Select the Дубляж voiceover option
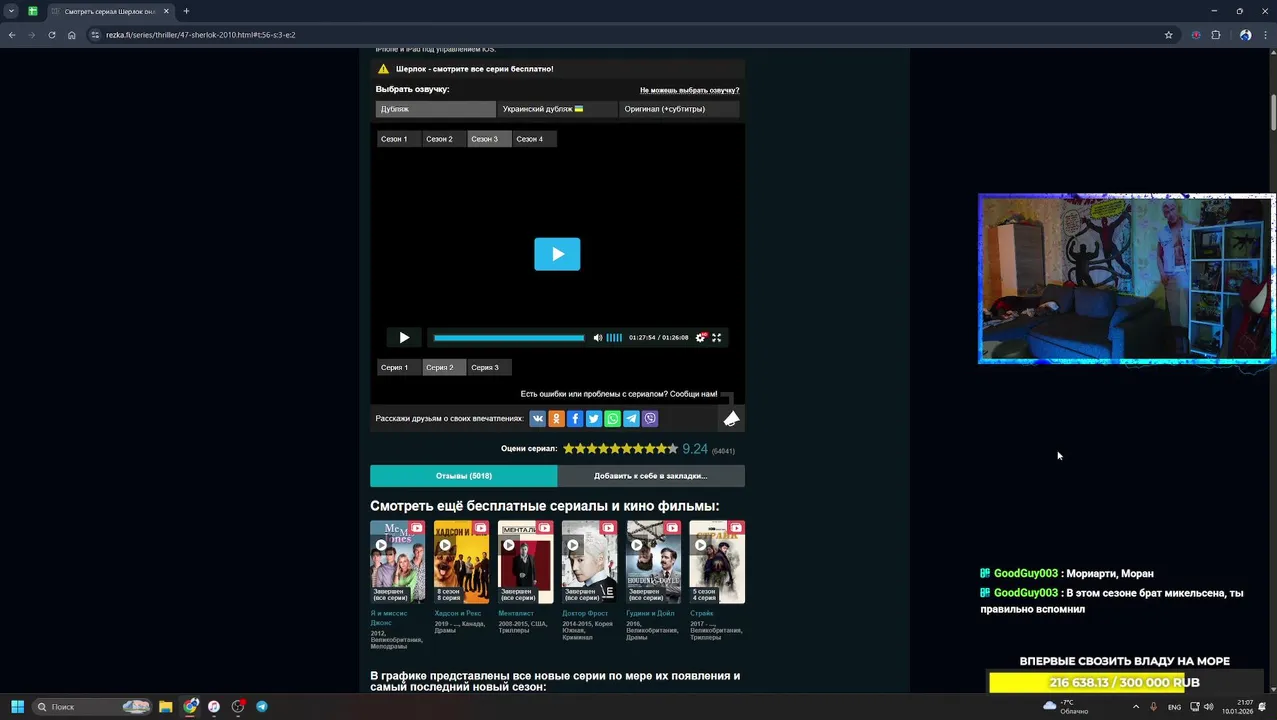The image size is (1277, 720). click(x=435, y=109)
